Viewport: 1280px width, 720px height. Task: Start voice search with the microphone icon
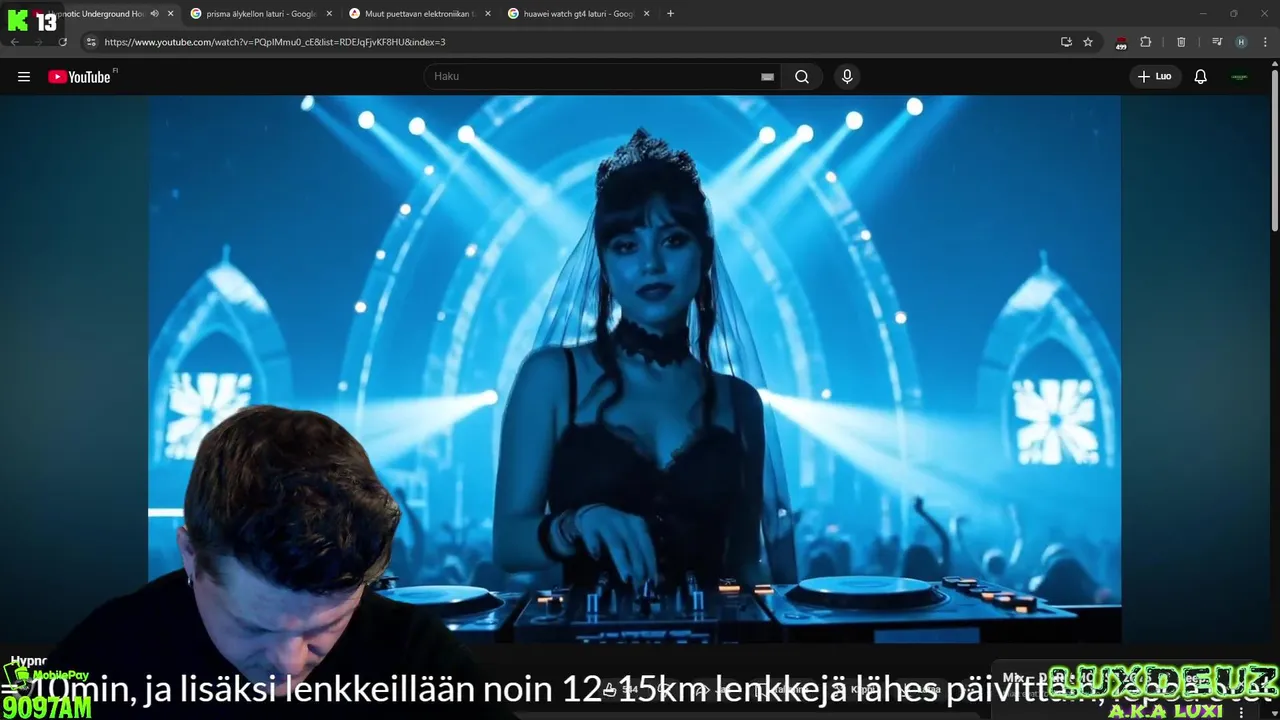click(847, 77)
